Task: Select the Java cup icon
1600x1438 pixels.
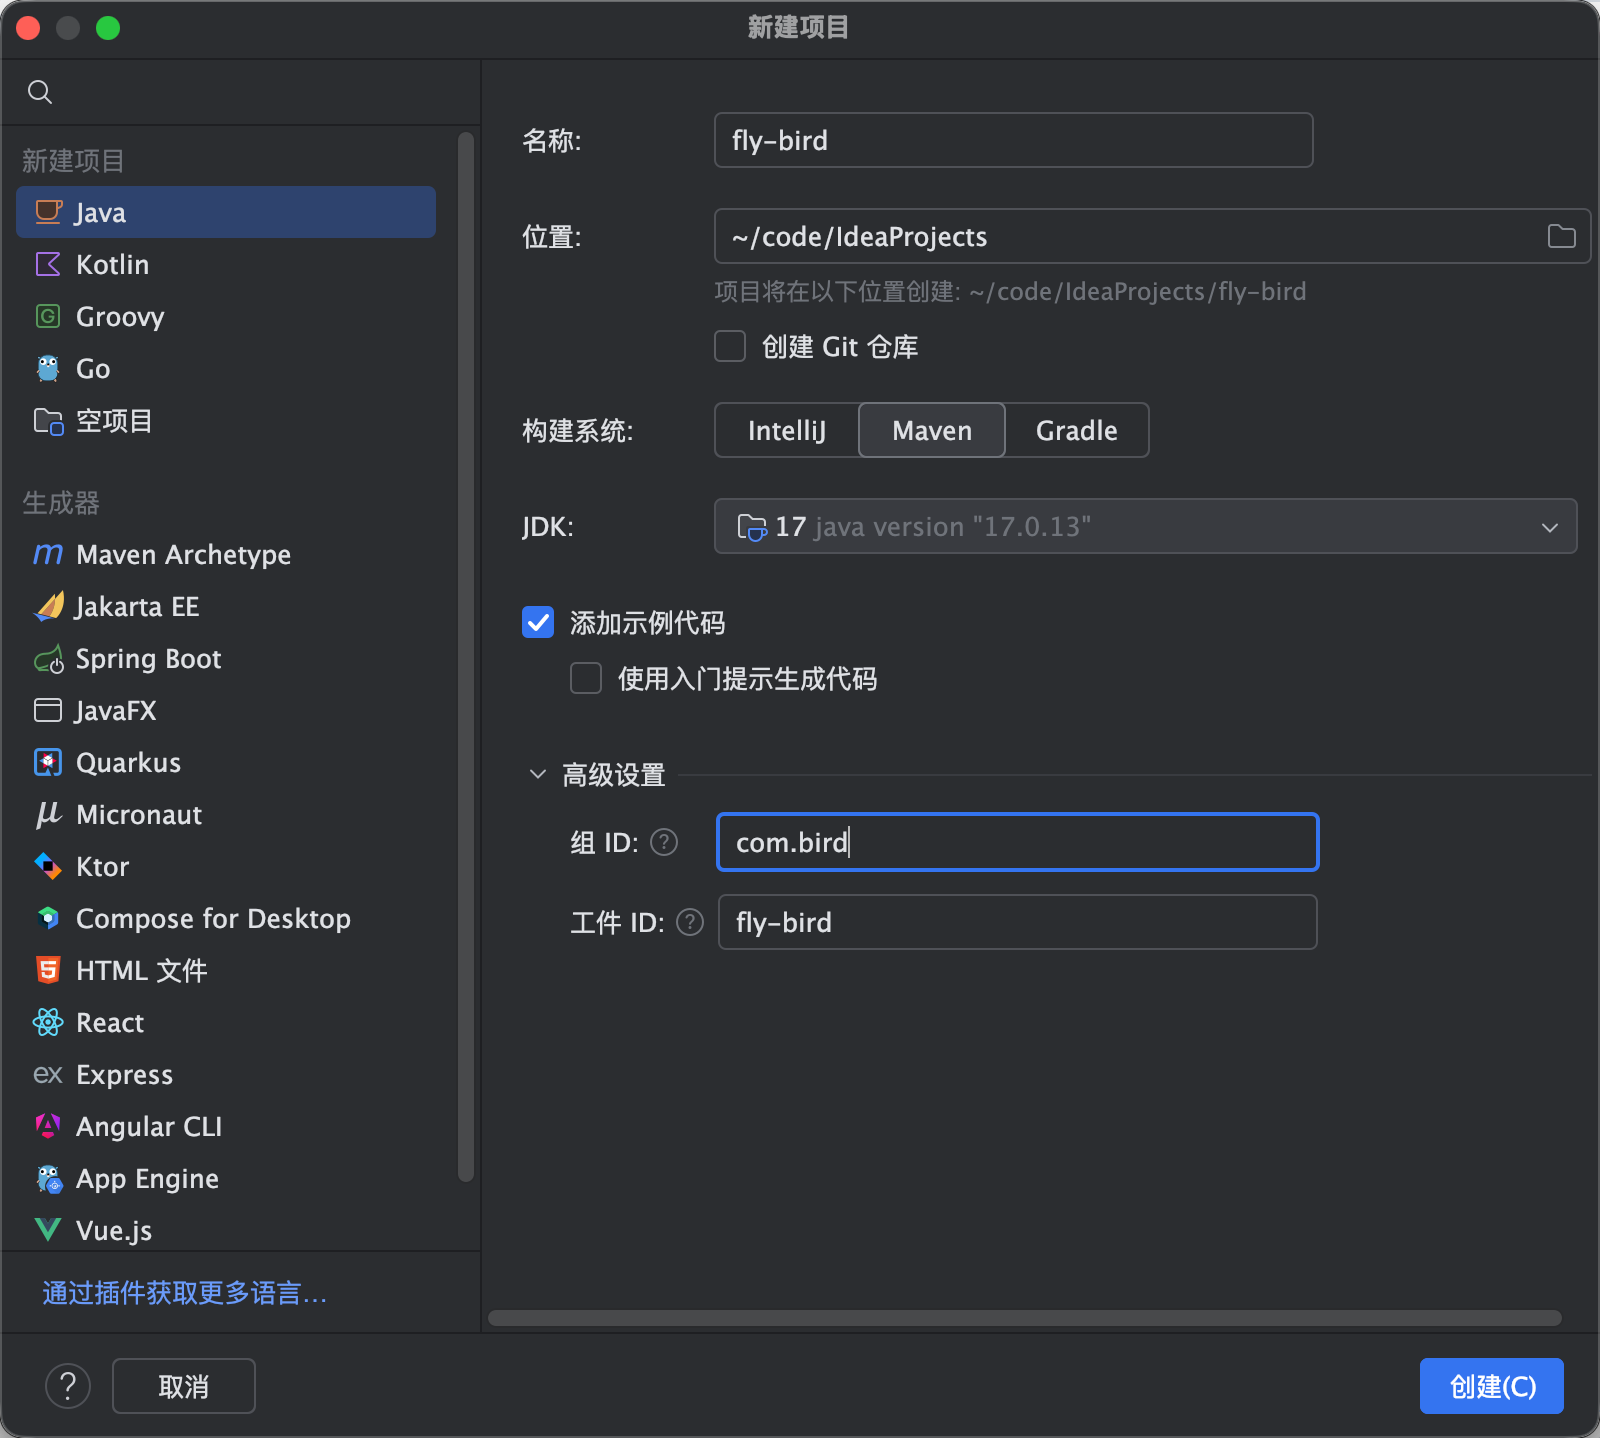Action: [x=48, y=212]
